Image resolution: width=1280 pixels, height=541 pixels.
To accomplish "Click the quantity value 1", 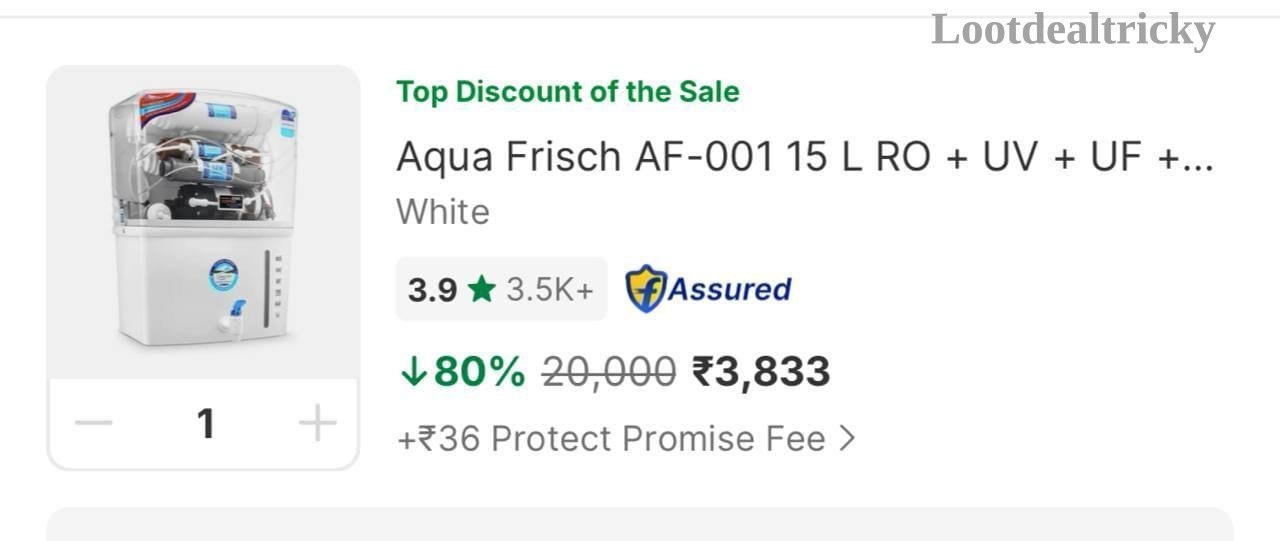I will point(206,424).
